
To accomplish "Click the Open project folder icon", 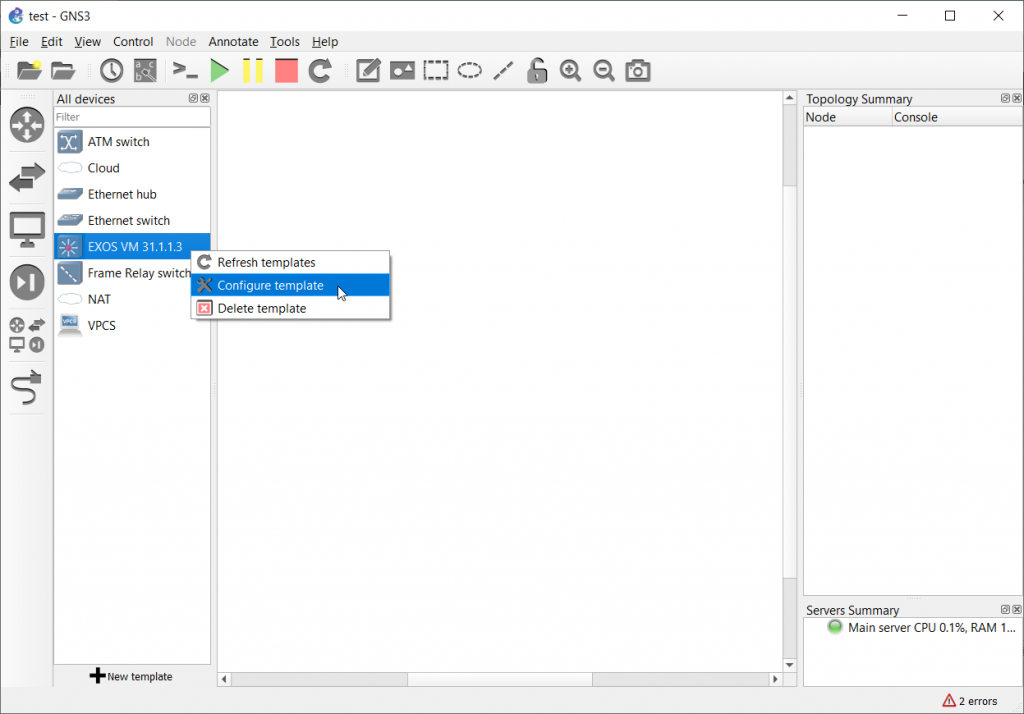I will (x=63, y=70).
